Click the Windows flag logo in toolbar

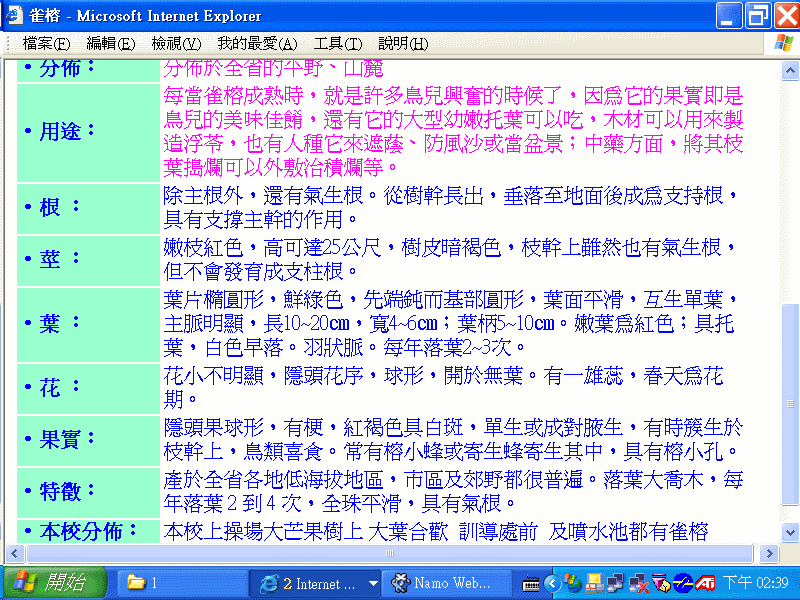click(784, 43)
